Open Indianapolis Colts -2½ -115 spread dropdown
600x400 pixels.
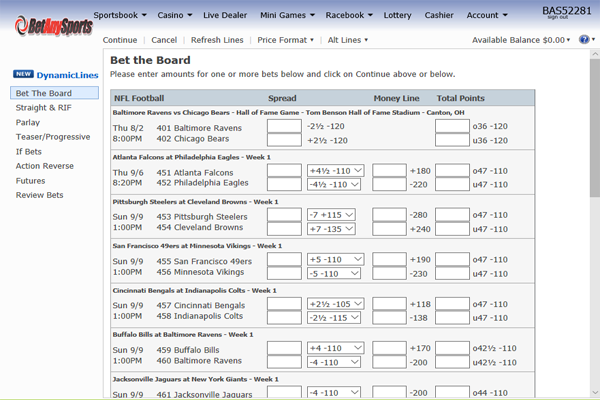tap(334, 318)
